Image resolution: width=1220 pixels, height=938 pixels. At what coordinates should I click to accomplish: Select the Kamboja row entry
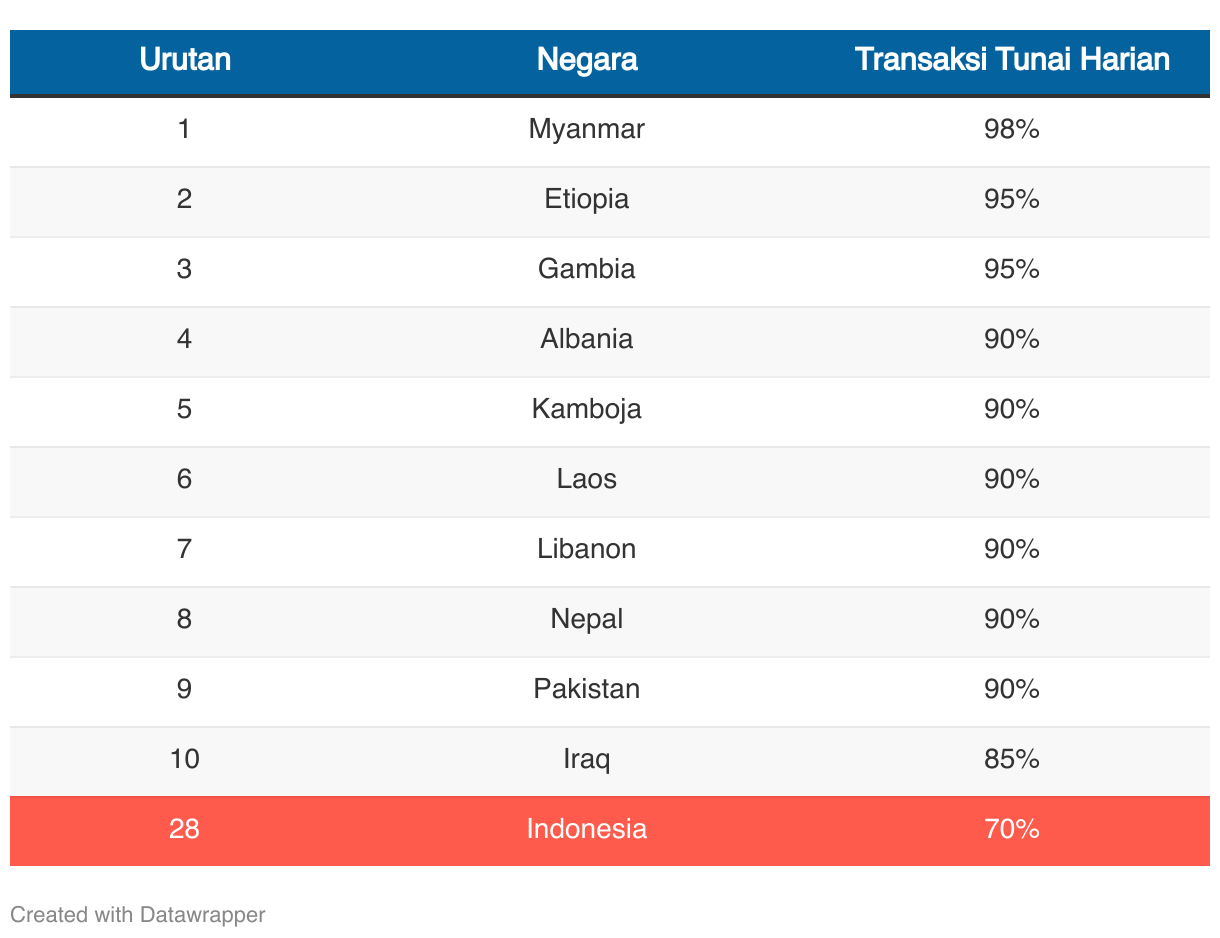coord(587,409)
